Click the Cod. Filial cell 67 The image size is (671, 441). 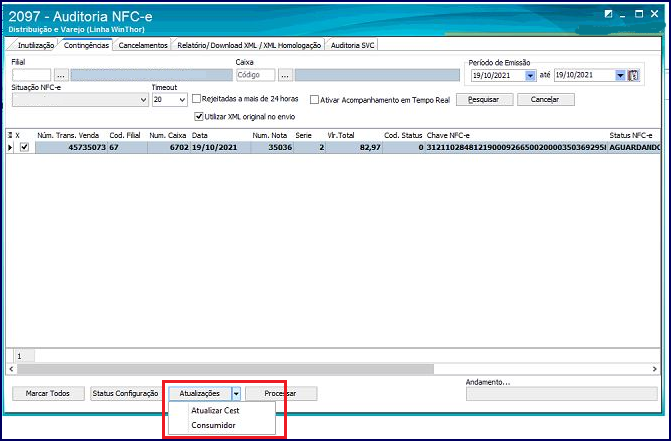(x=128, y=147)
